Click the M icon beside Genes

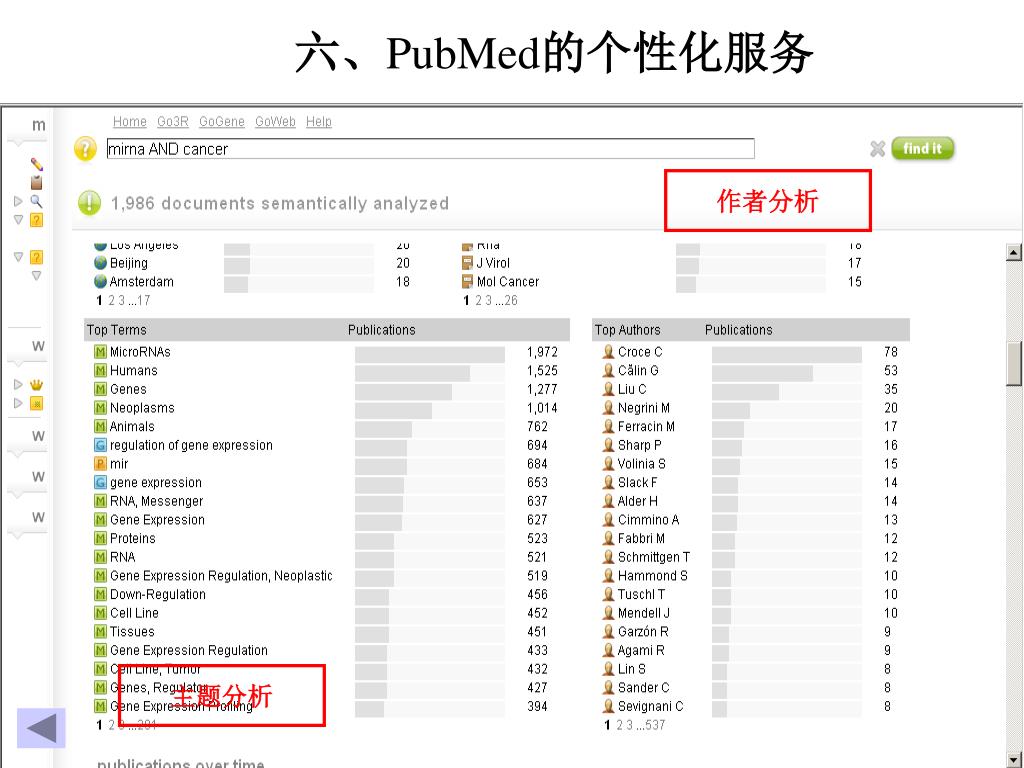click(x=100, y=389)
